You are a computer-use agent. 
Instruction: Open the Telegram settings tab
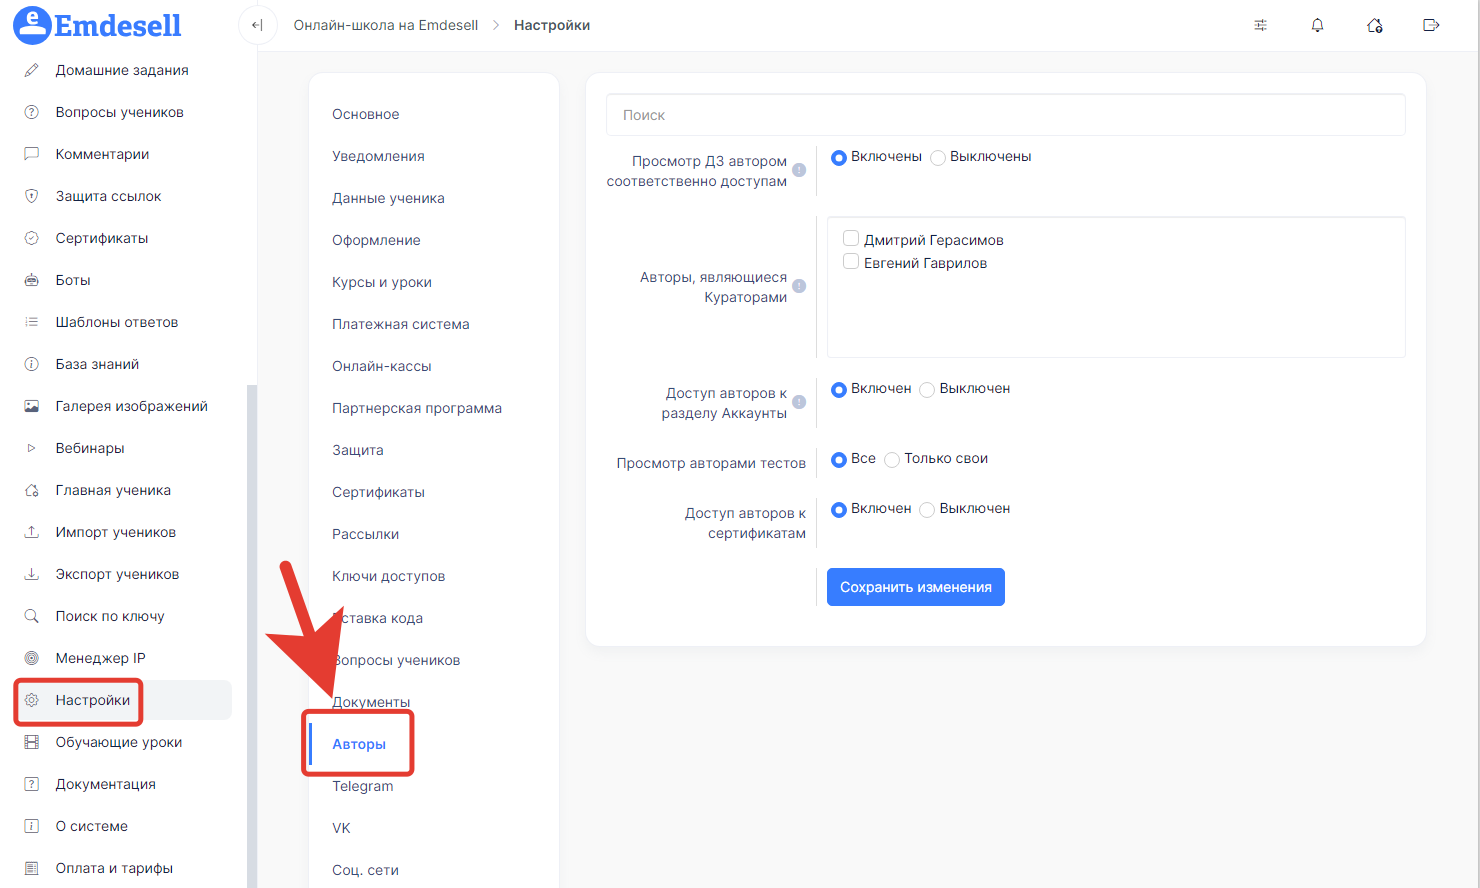click(362, 786)
